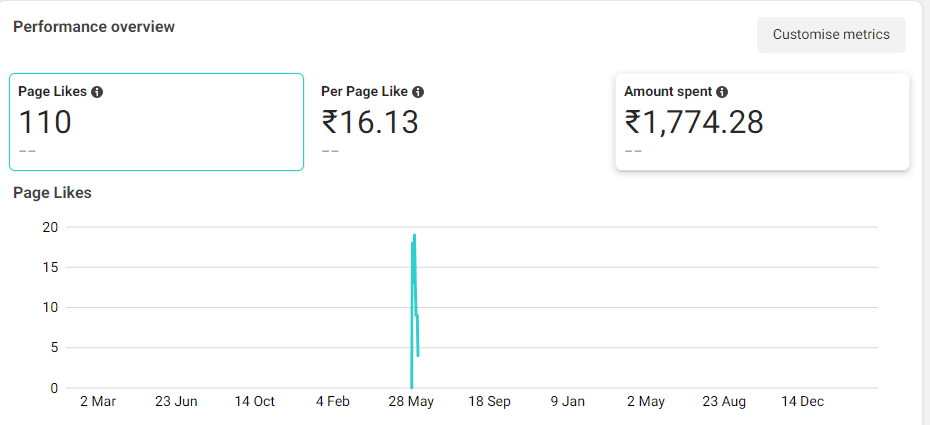Click the Customise metrics button

831,34
